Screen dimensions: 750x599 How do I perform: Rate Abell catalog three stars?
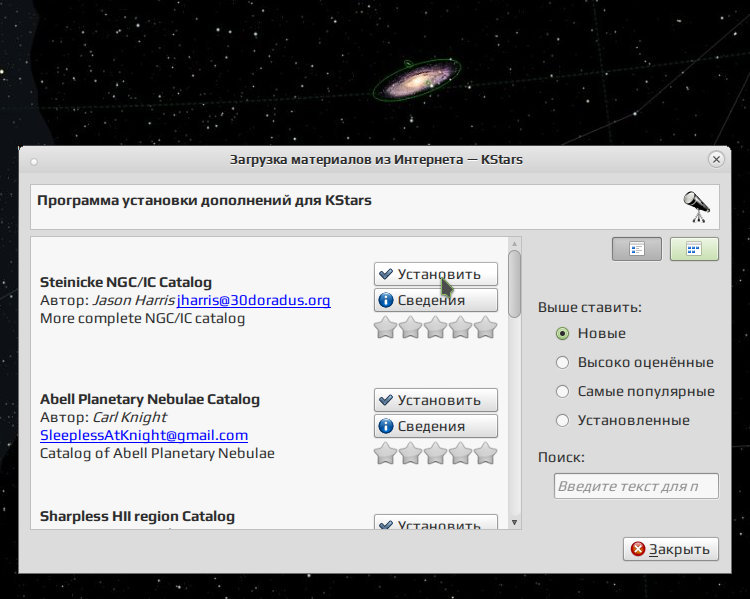[x=436, y=453]
